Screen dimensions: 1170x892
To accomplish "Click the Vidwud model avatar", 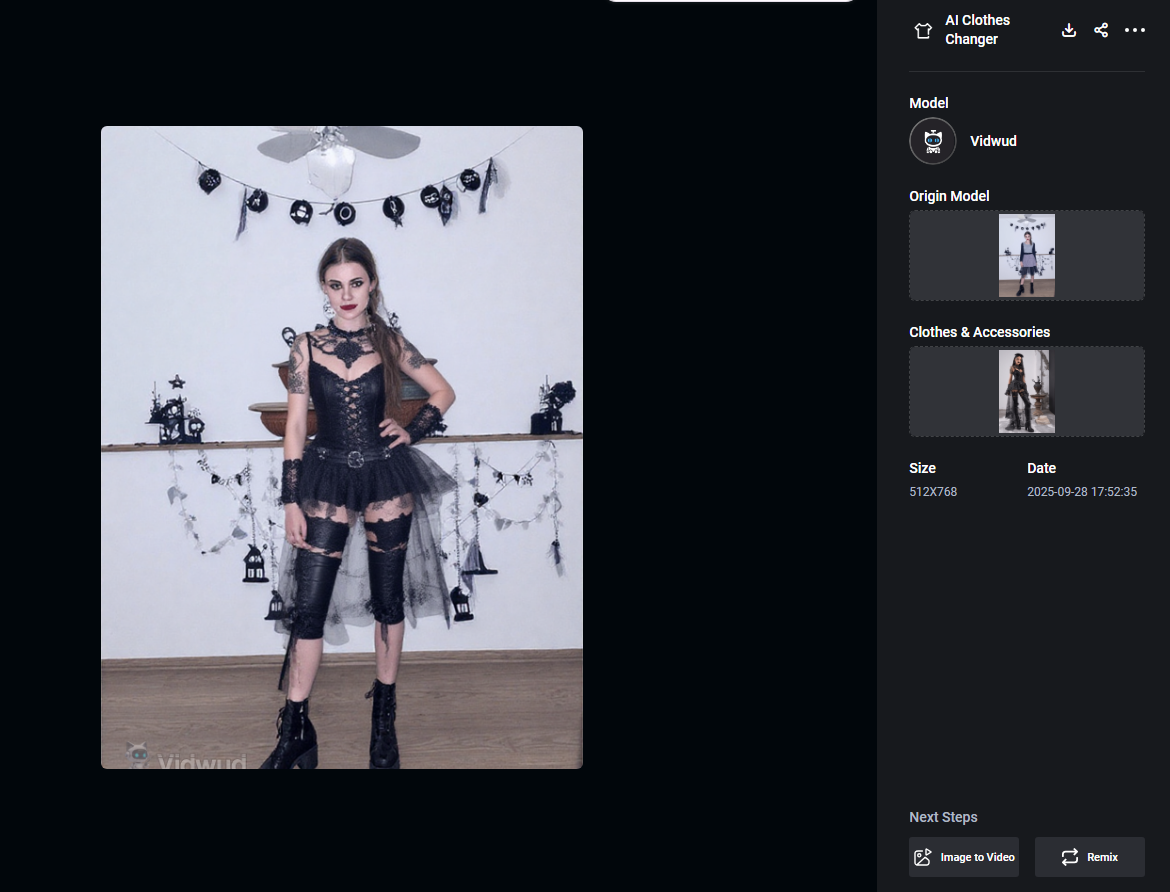I will 932,141.
